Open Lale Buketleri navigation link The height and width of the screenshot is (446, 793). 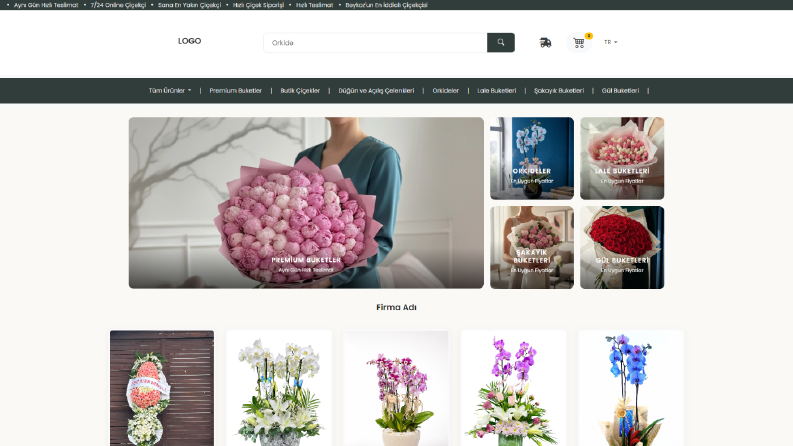pos(497,91)
